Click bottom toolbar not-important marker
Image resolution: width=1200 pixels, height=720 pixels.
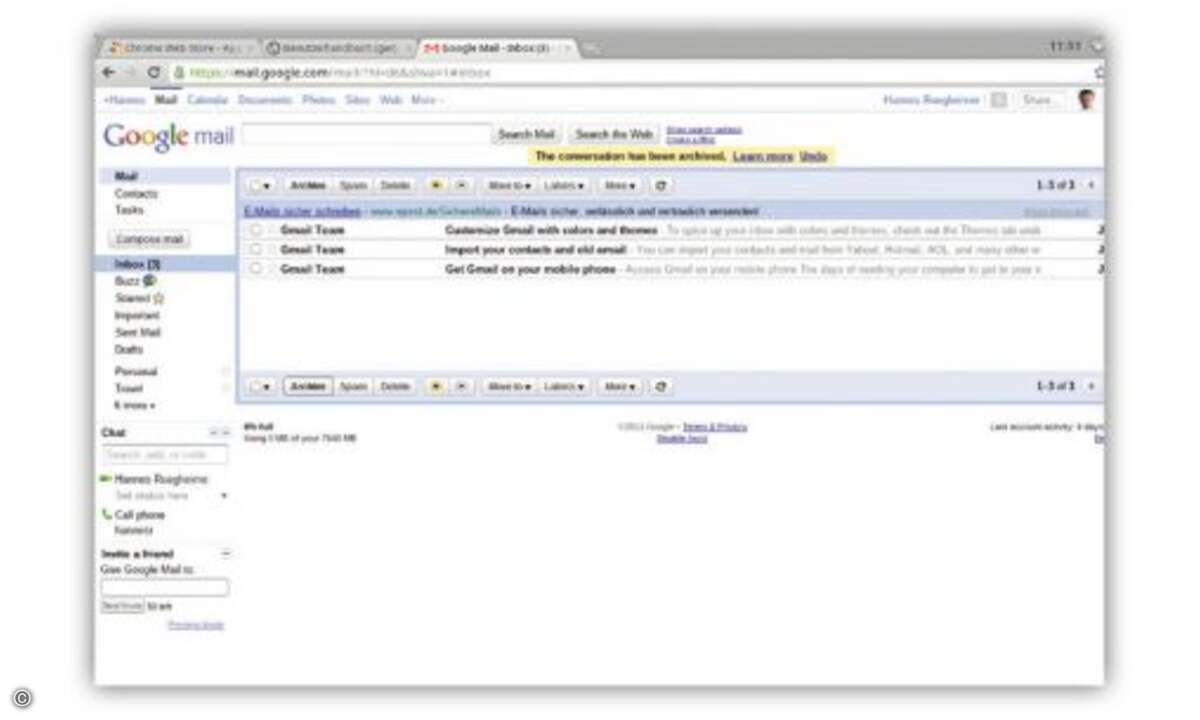[x=460, y=386]
